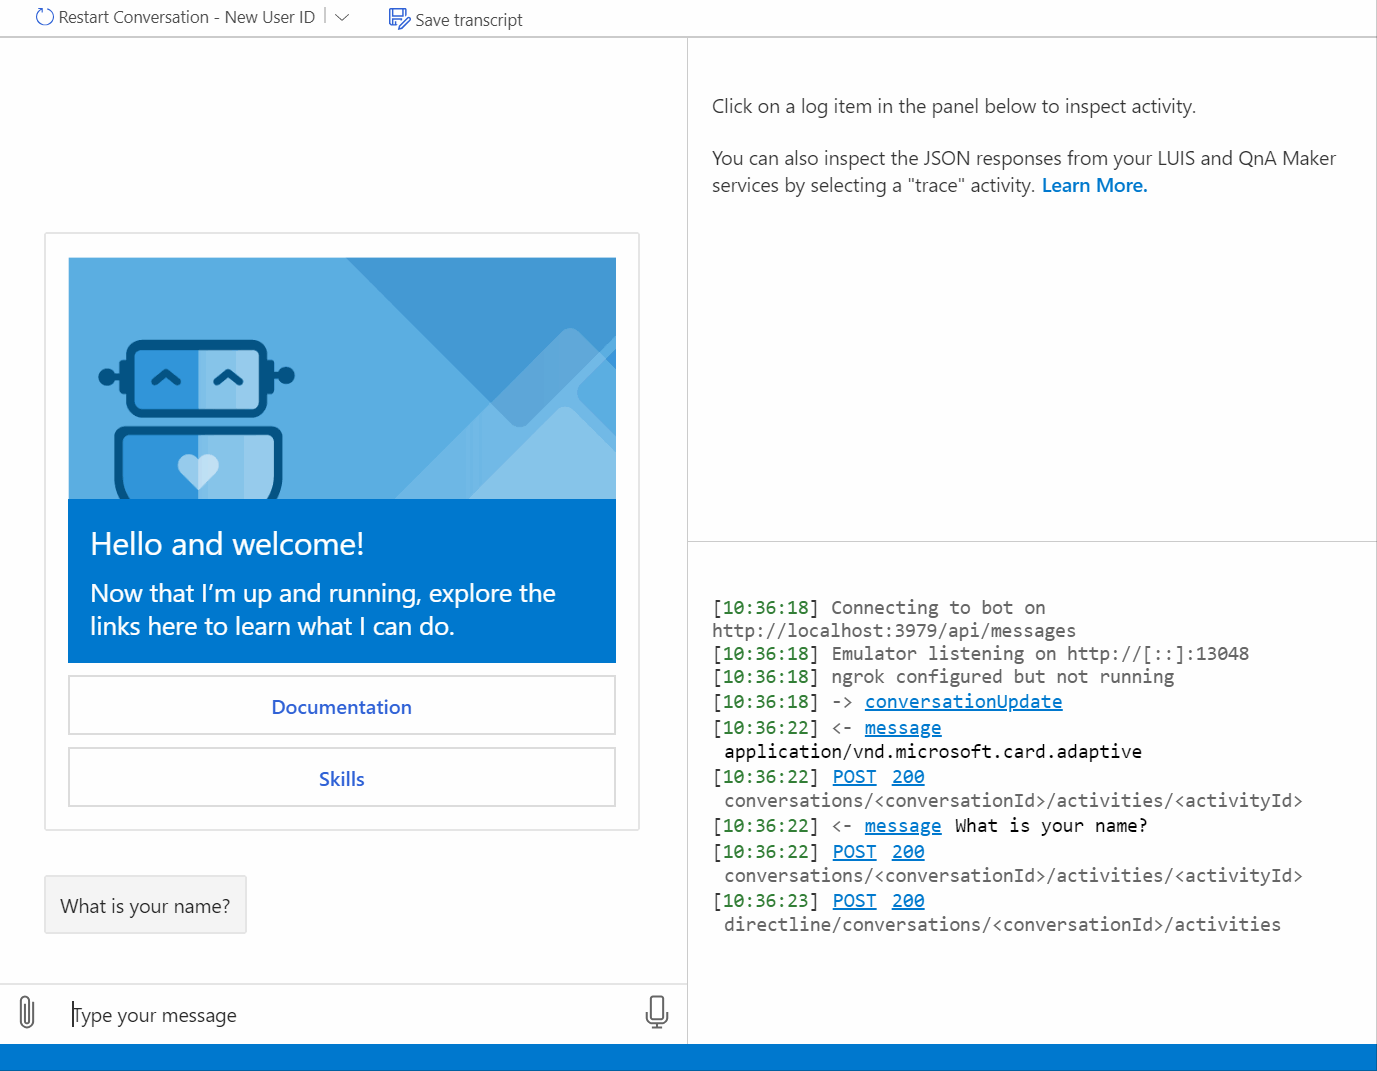1377x1071 pixels.
Task: Open the message link for adaptive card
Action: click(903, 728)
